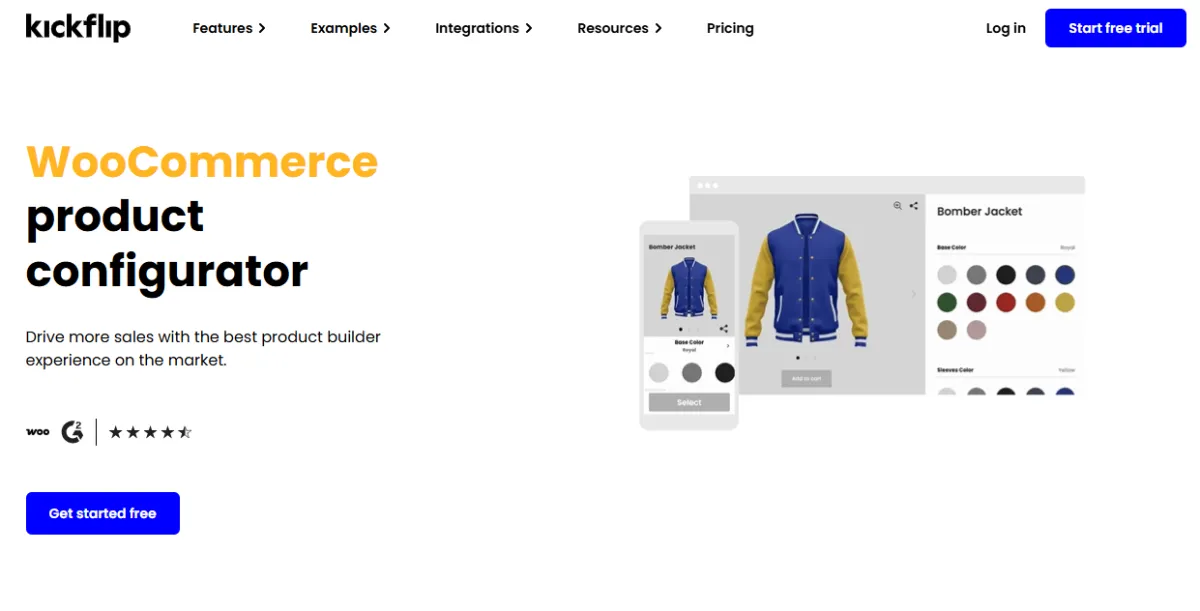Click the Log in link

tap(1005, 28)
